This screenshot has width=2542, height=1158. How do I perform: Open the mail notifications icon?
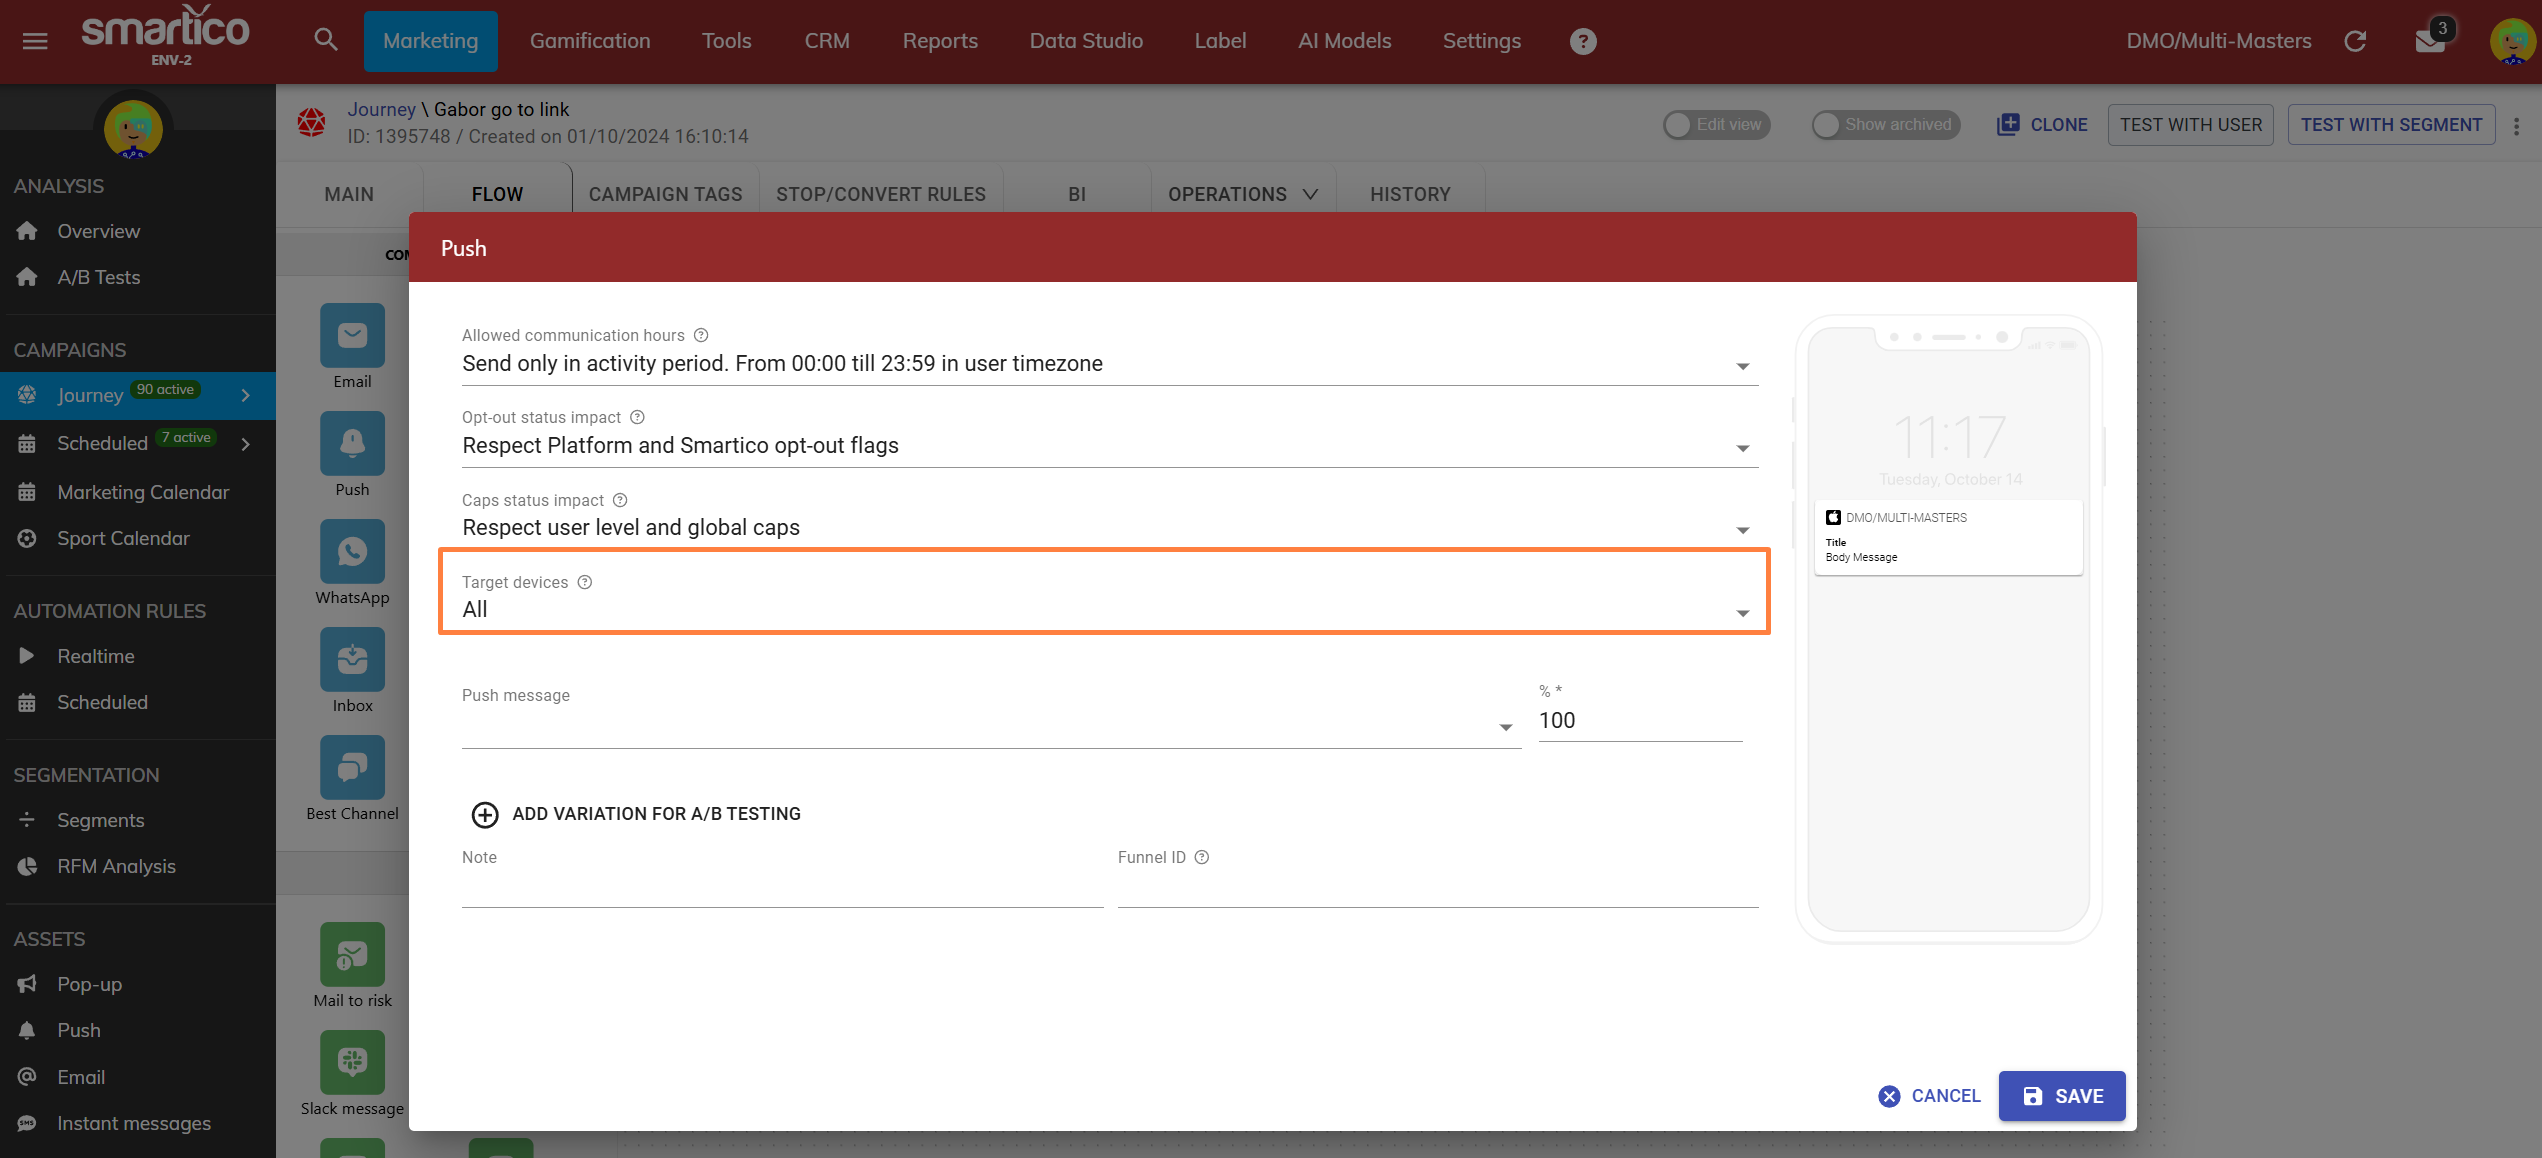click(x=2429, y=41)
